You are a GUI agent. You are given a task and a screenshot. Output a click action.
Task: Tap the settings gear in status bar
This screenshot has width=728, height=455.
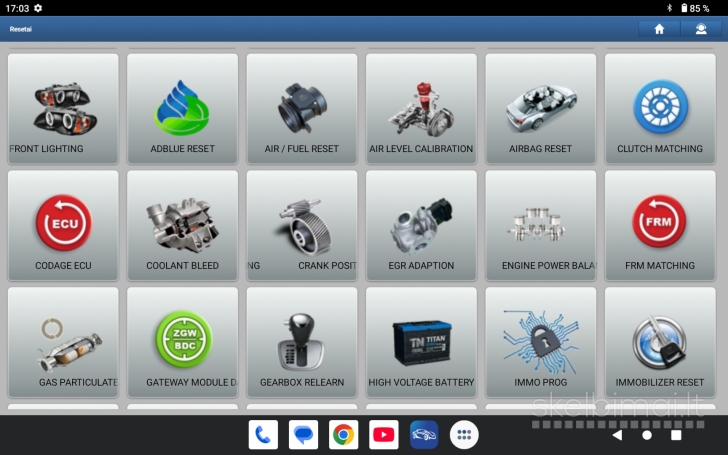click(x=38, y=8)
